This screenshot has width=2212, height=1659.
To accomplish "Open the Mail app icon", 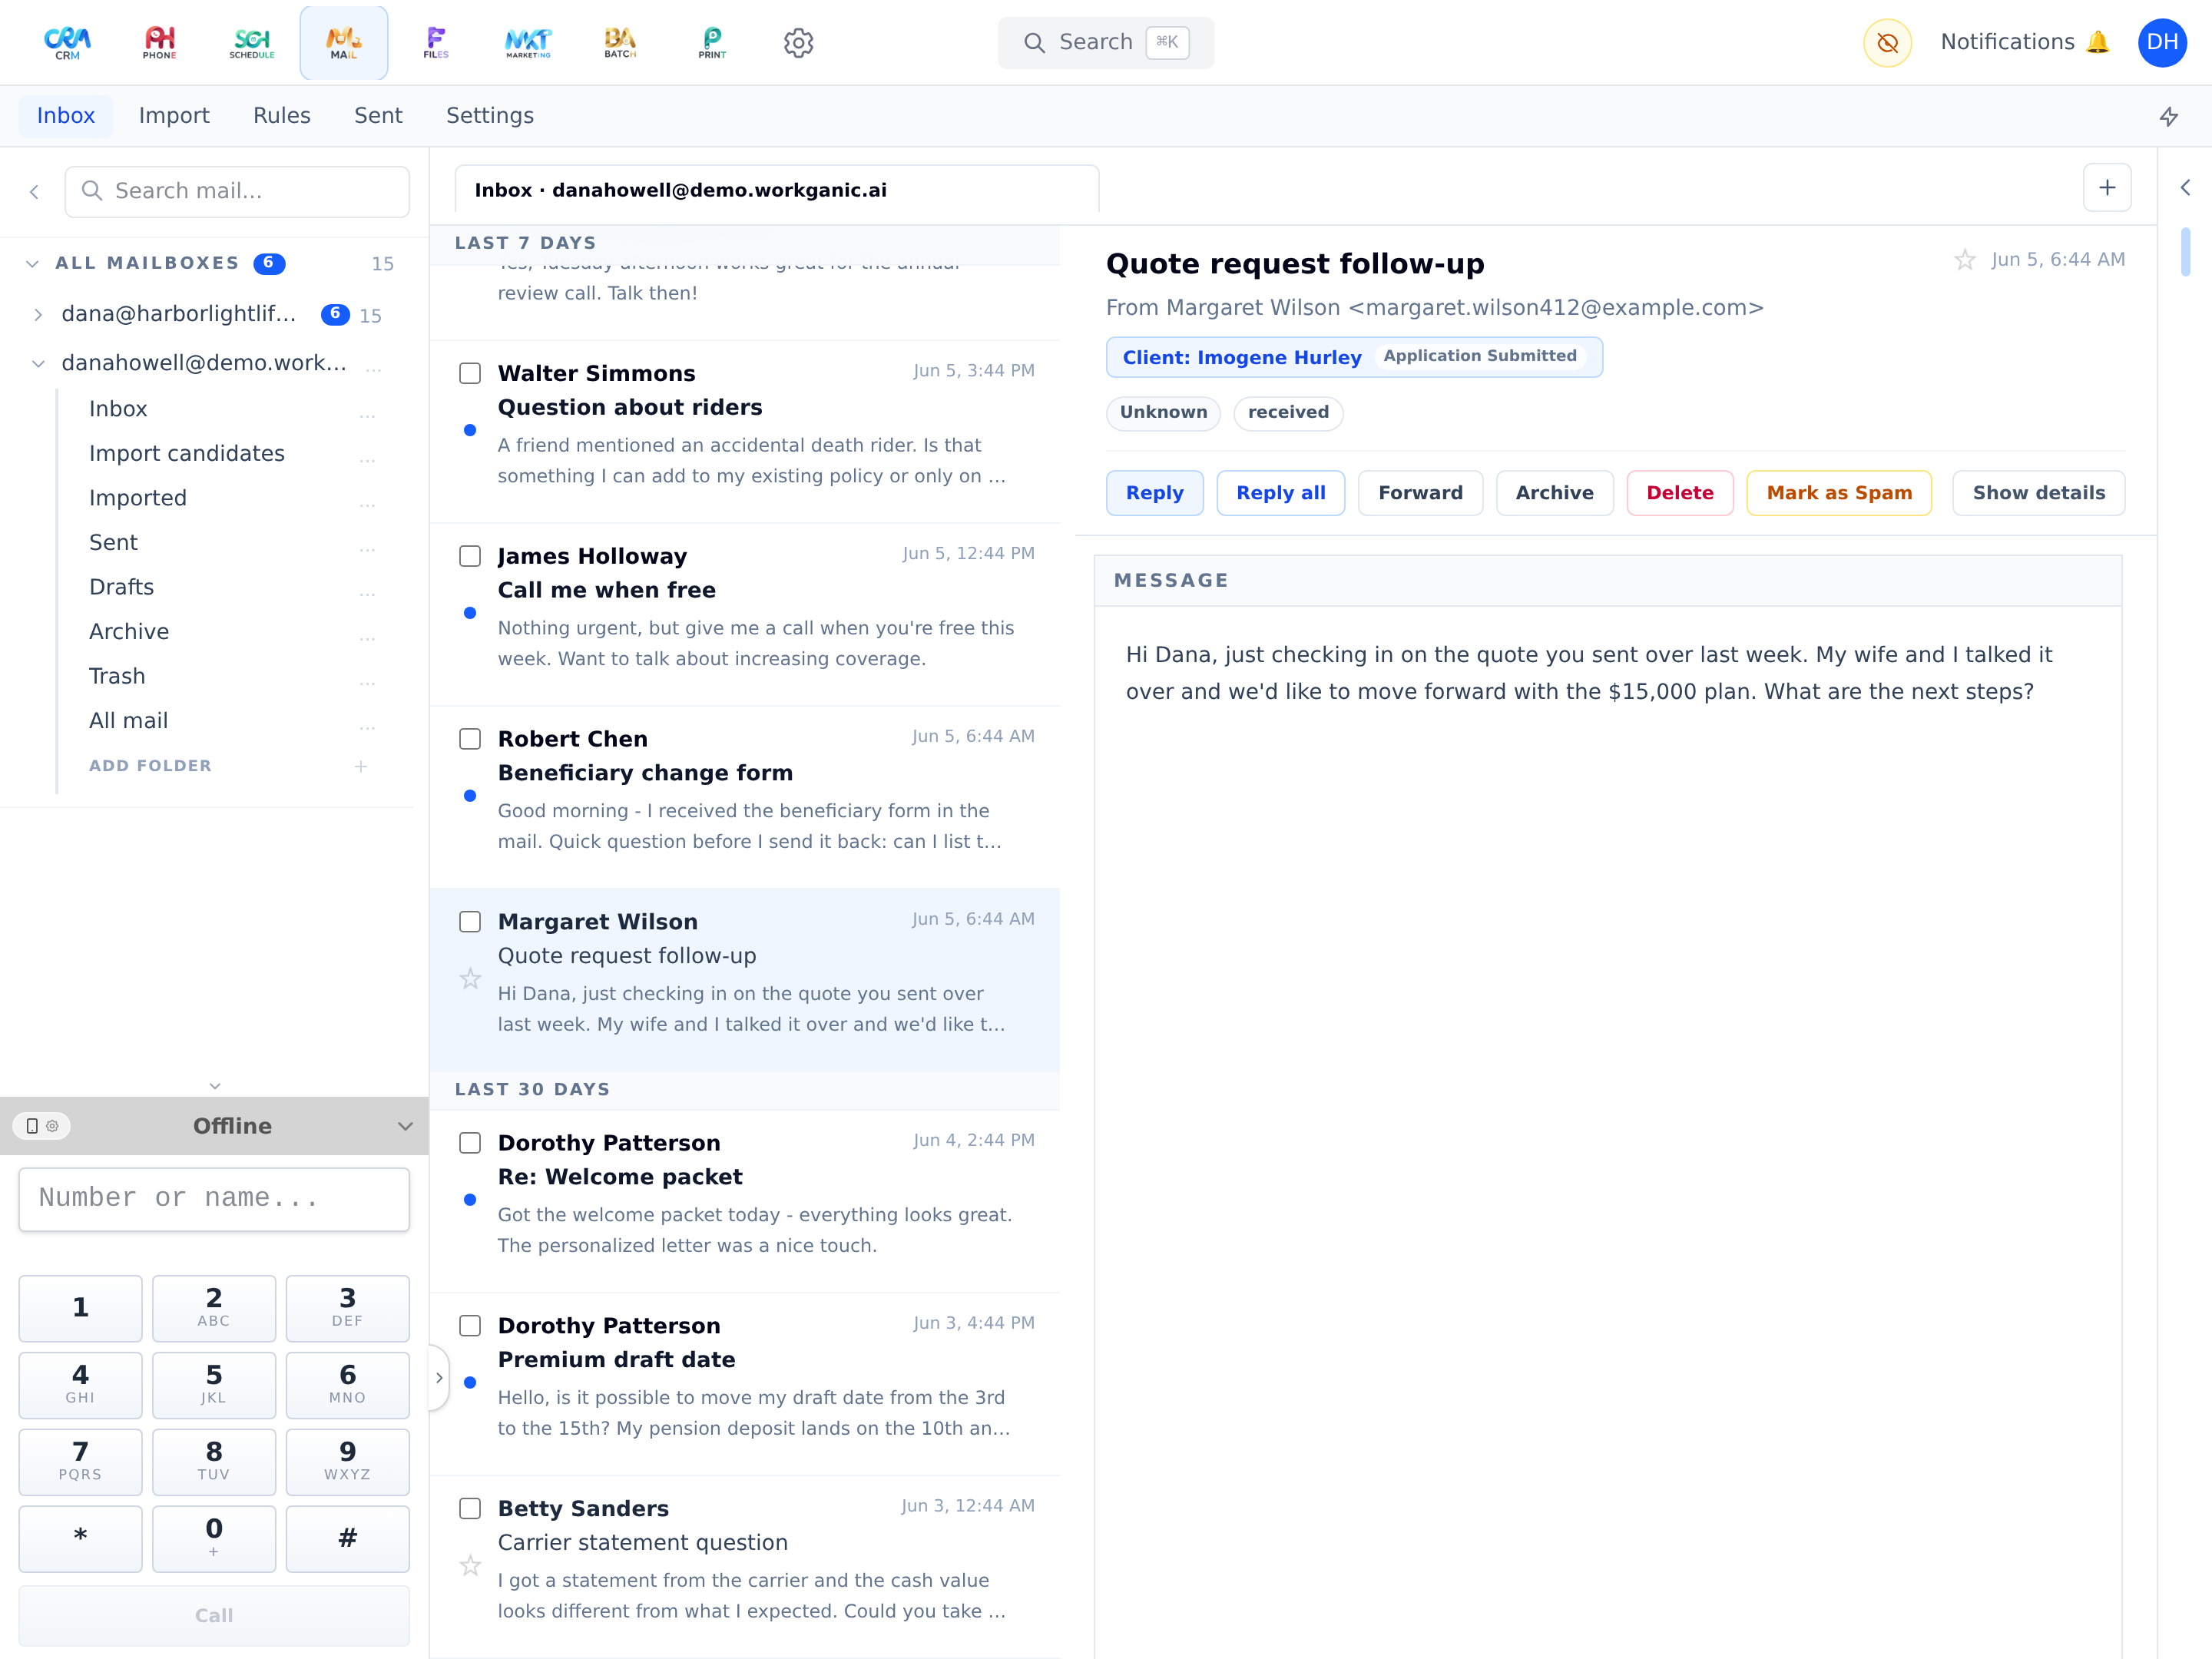I will 344,43.
